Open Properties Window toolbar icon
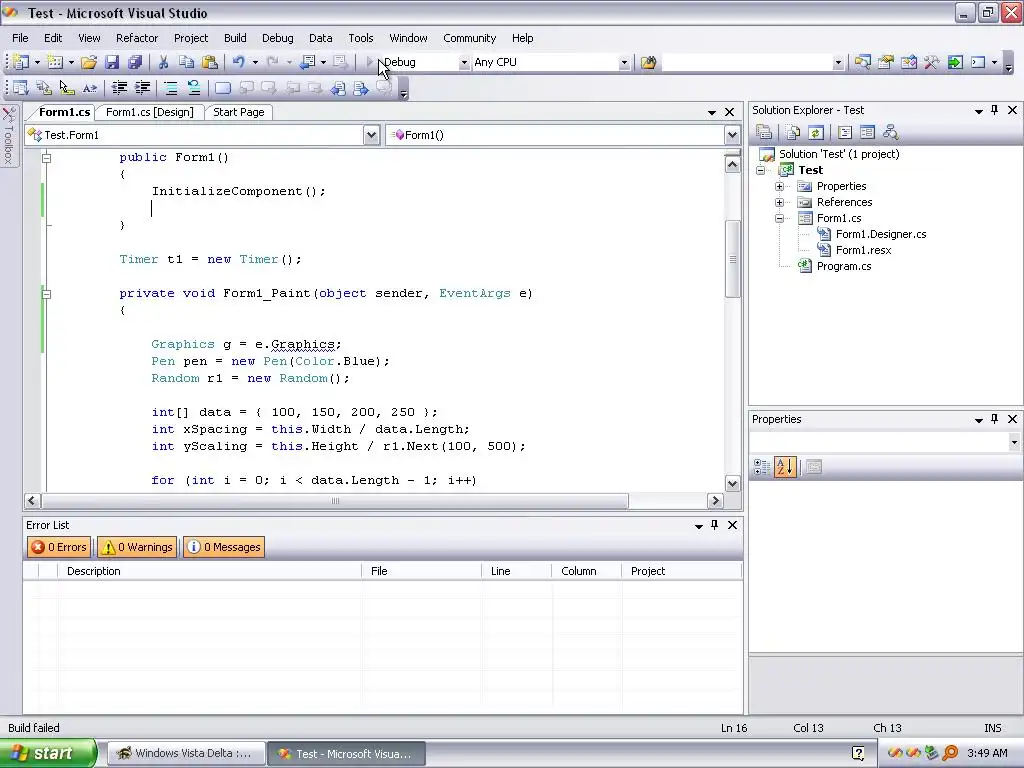The height and width of the screenshot is (768, 1024). click(886, 62)
